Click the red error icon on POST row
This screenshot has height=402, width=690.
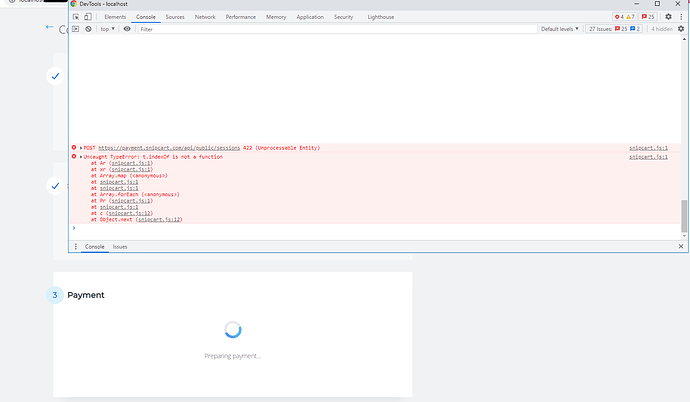click(74, 147)
